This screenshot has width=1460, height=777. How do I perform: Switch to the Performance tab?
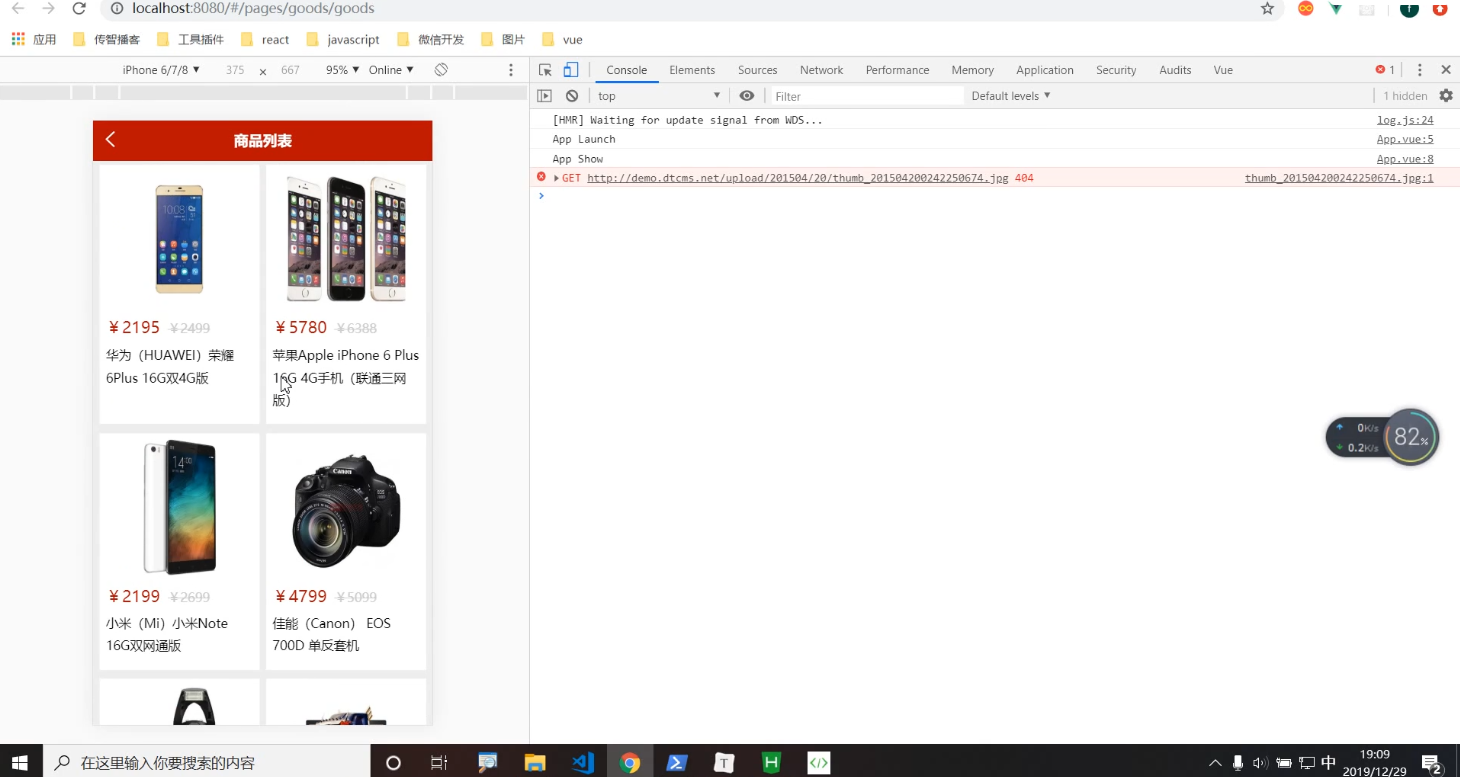coord(897,70)
